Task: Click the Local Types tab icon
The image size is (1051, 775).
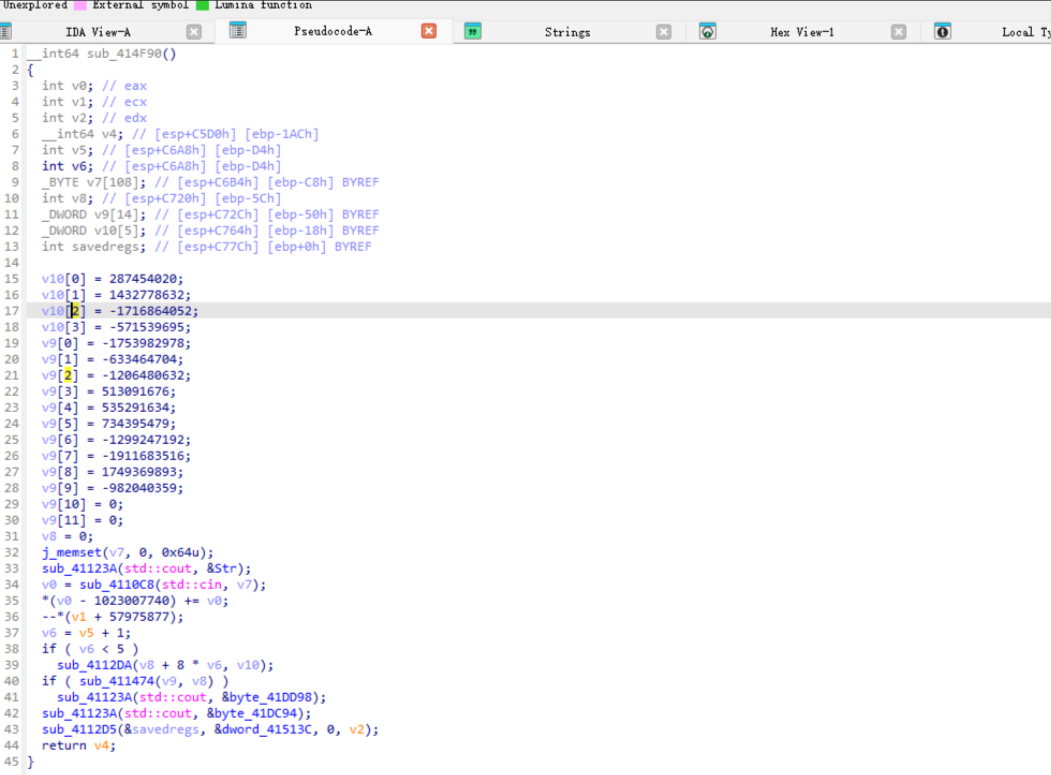Action: pos(942,31)
